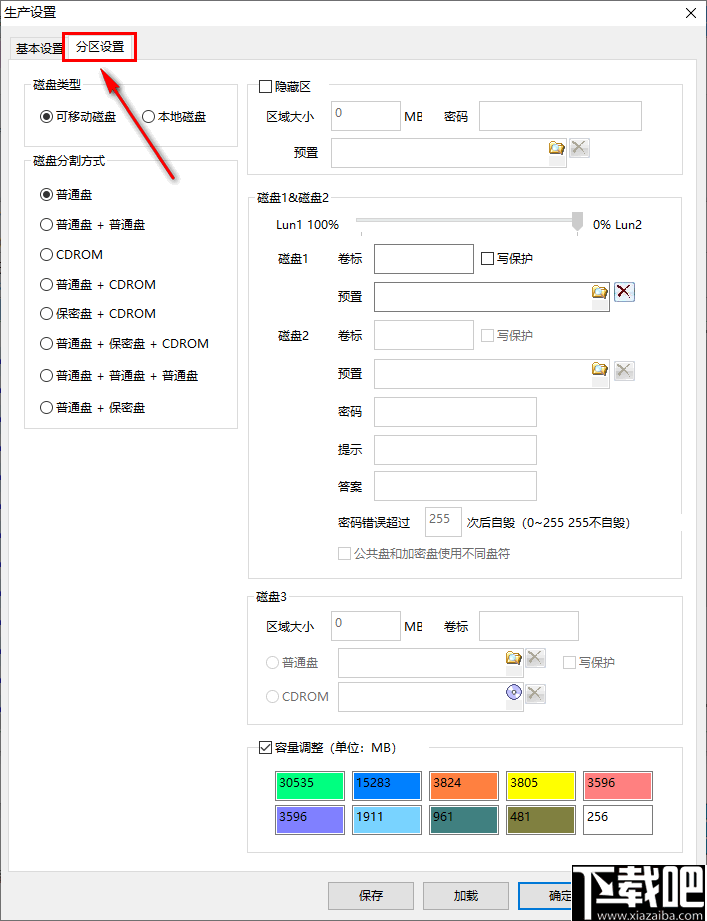Uncheck the 容量调整 checkbox
The height and width of the screenshot is (921, 707).
coord(265,748)
